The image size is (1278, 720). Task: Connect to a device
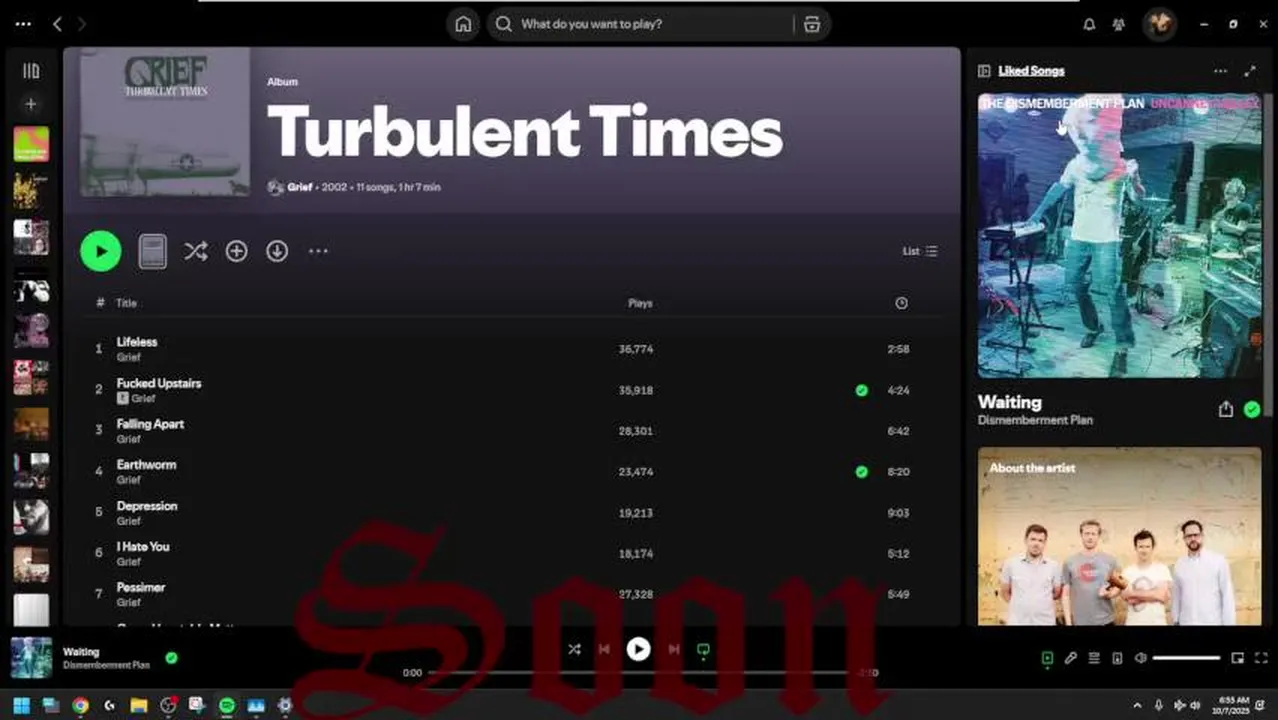1117,658
